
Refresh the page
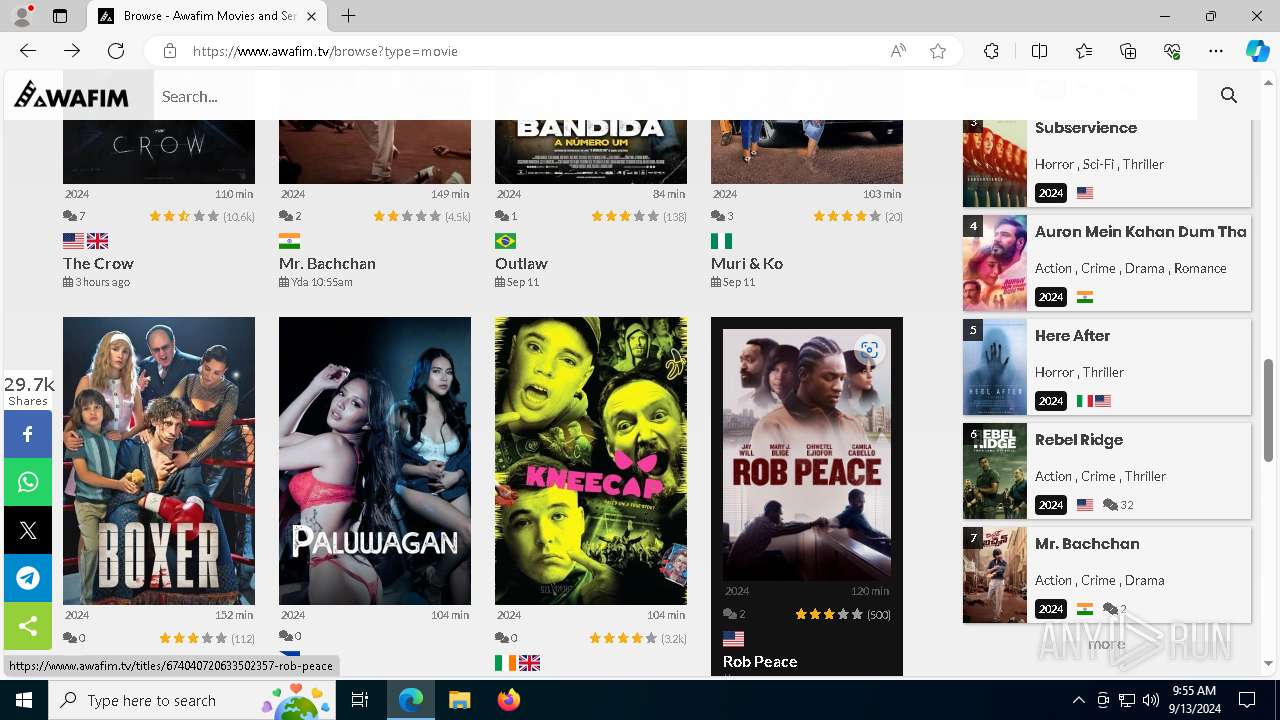click(x=116, y=51)
